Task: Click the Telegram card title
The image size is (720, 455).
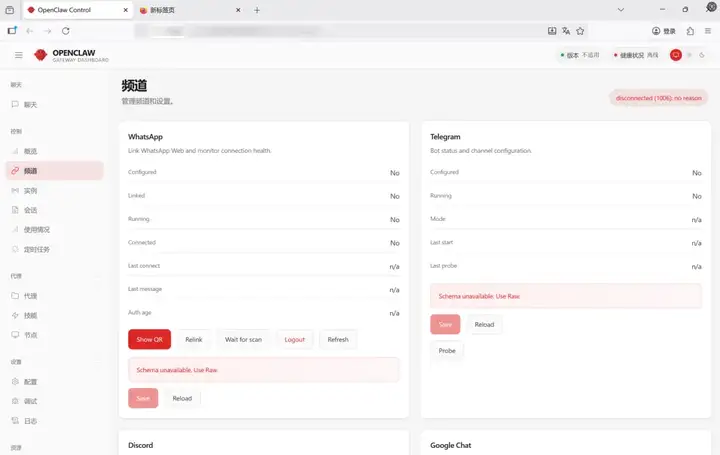Action: 445,137
